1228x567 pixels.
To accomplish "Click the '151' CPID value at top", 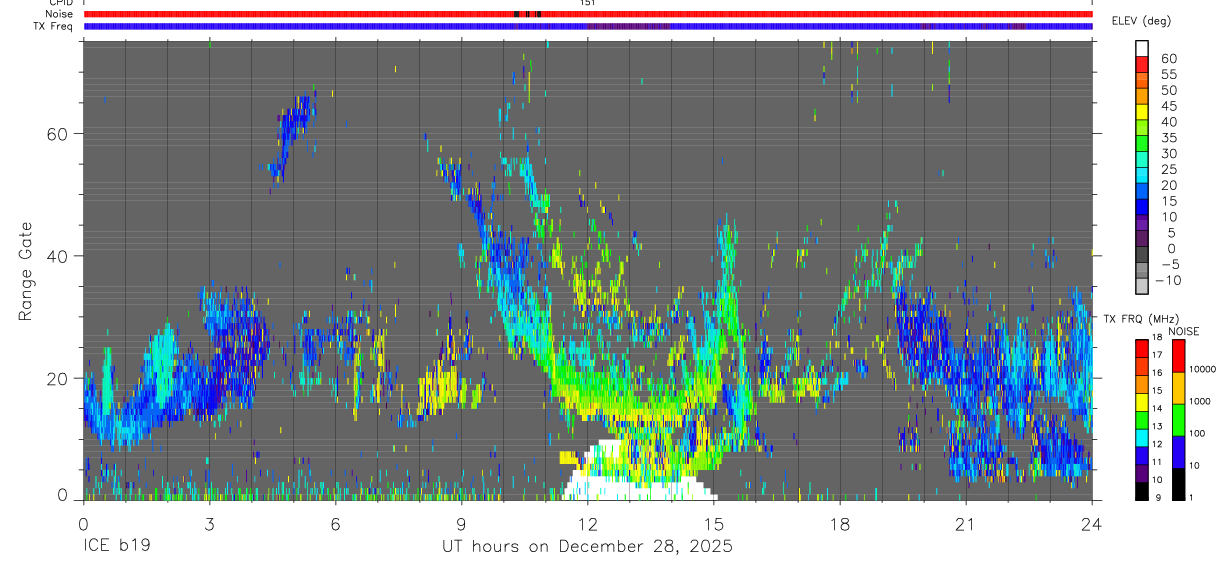I will coord(587,3).
